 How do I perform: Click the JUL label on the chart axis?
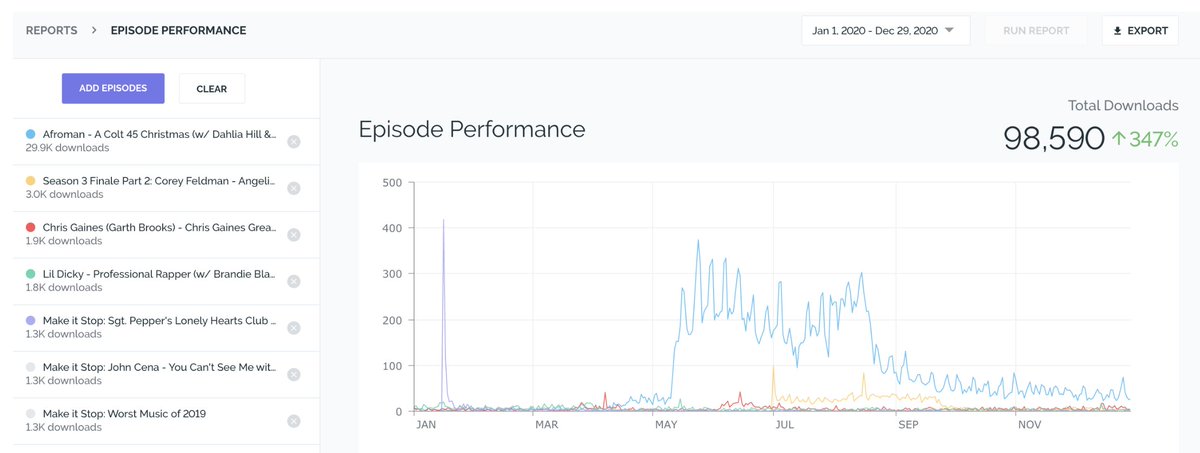point(786,424)
